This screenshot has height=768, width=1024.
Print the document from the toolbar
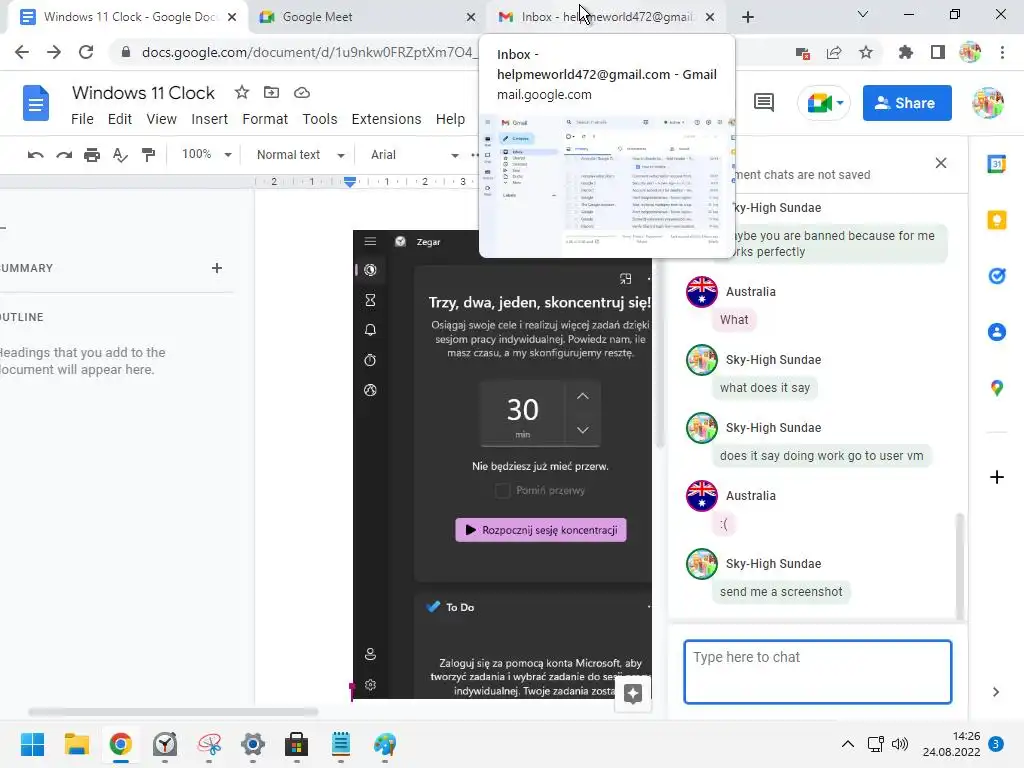coord(92,155)
